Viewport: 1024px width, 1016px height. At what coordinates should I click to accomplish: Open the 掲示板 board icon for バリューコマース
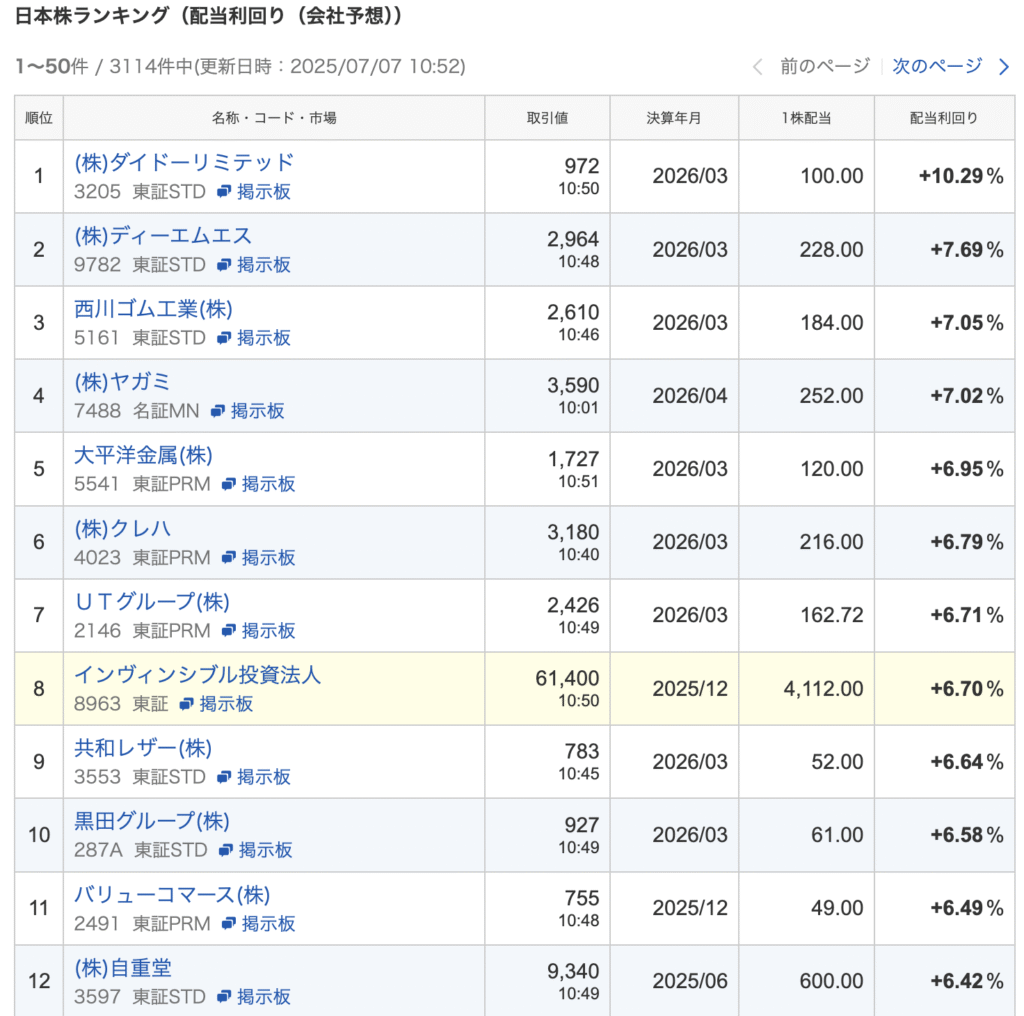(x=229, y=923)
